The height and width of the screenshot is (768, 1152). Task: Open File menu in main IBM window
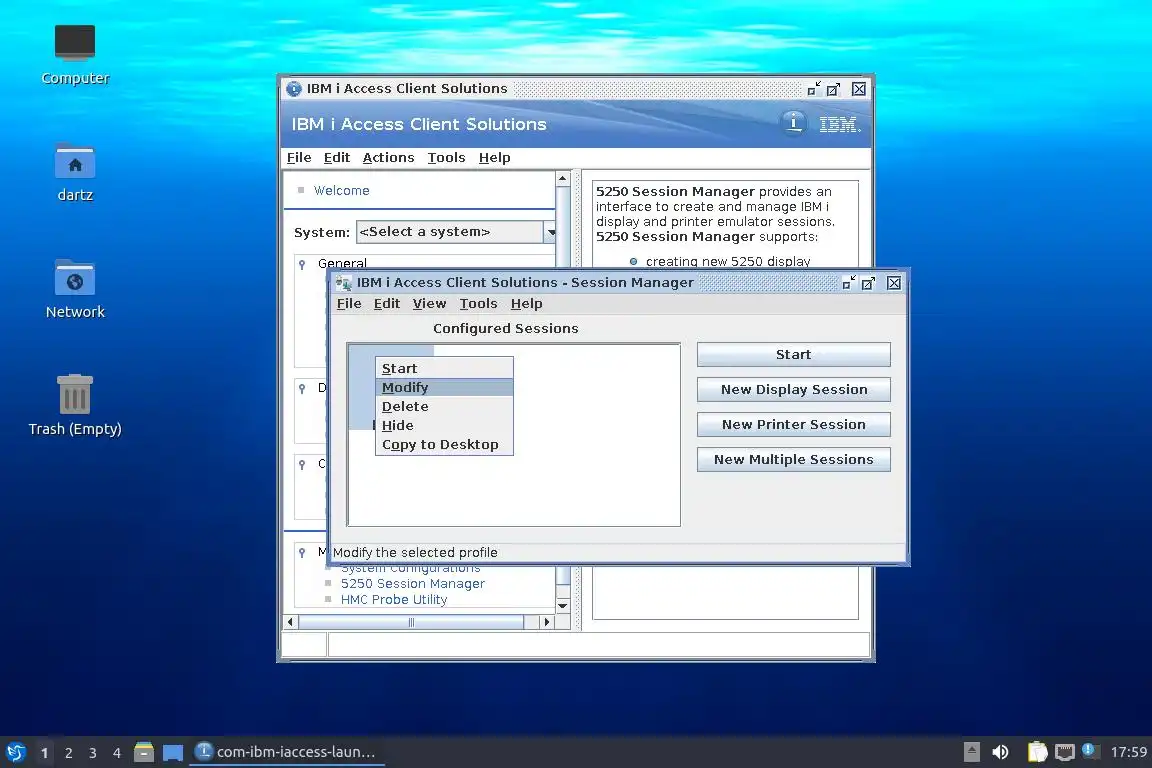coord(299,157)
